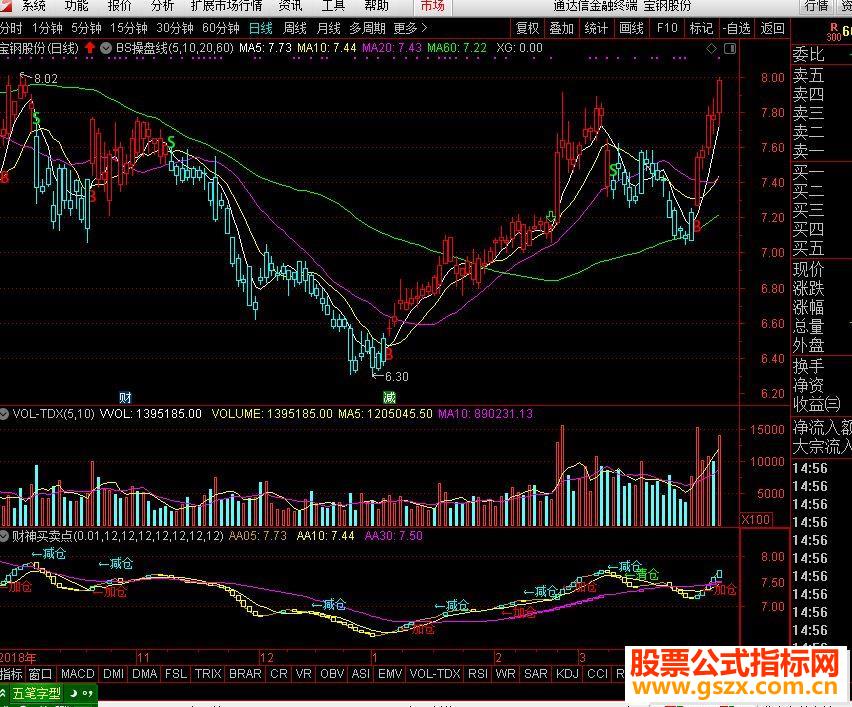Select the 周线 weekly period

coord(295,28)
